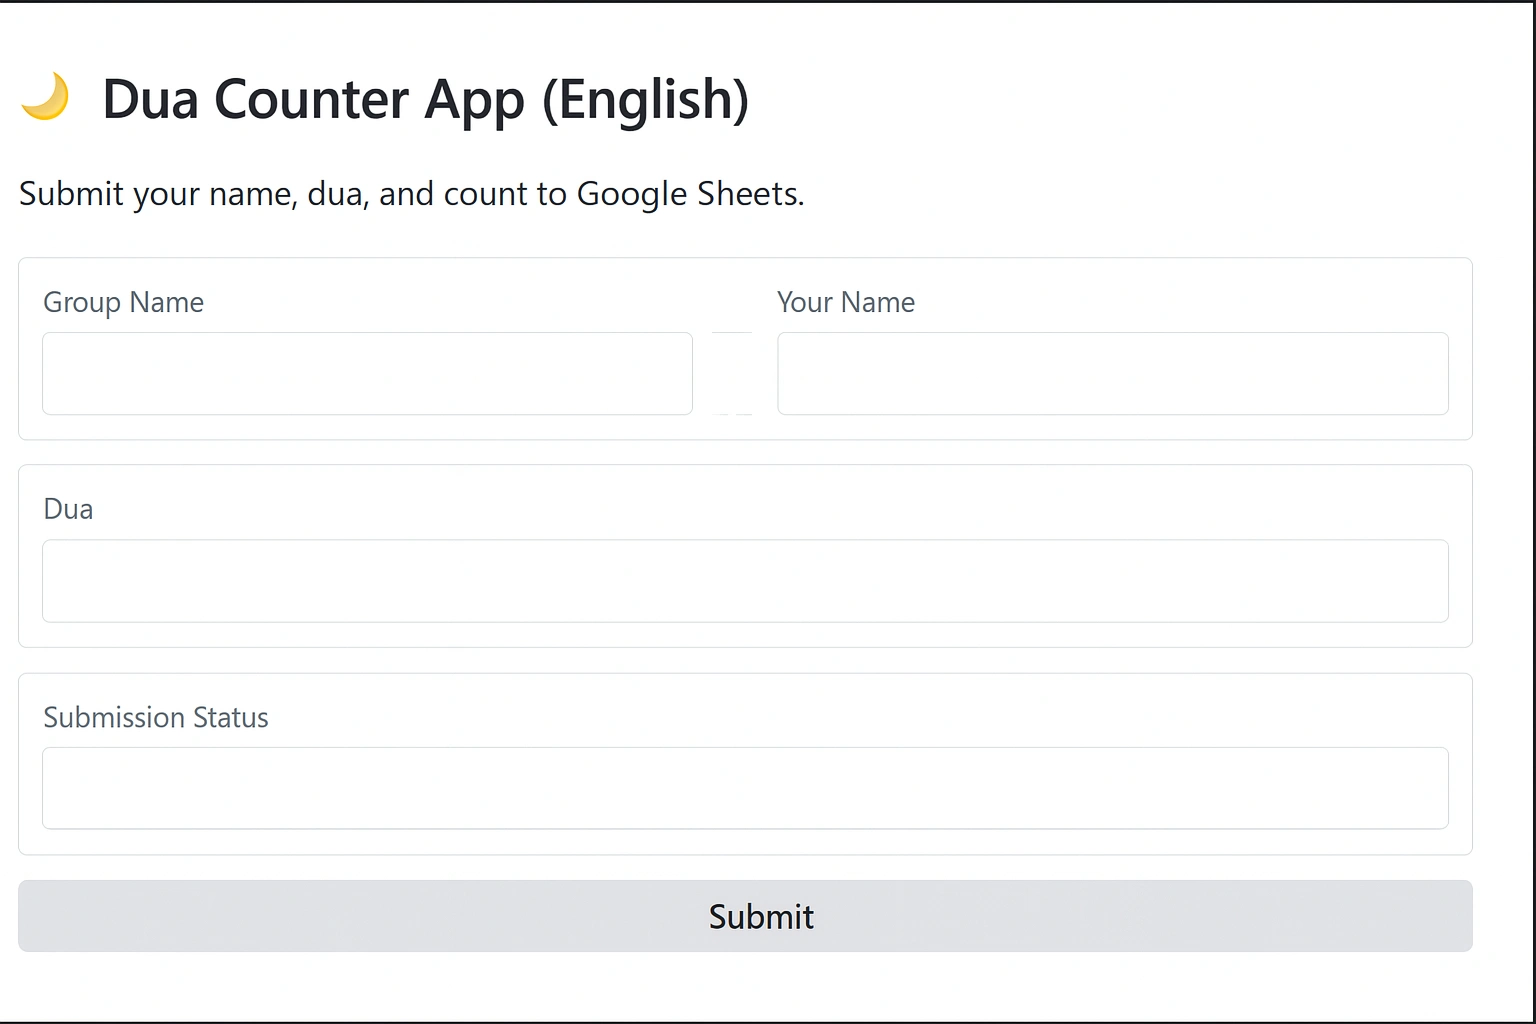Click the word "Group" in Group Name label
Image resolution: width=1536 pixels, height=1024 pixels.
82,302
